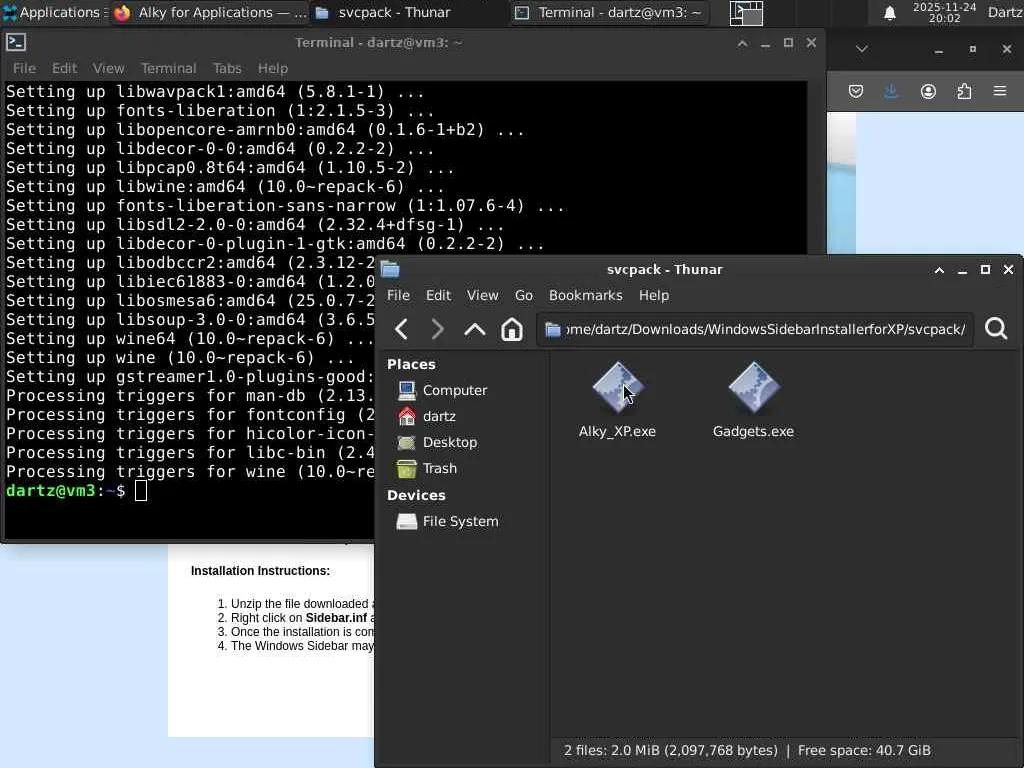Roll up the Thunar window with up-arrow
The image size is (1024, 768).
(939, 270)
